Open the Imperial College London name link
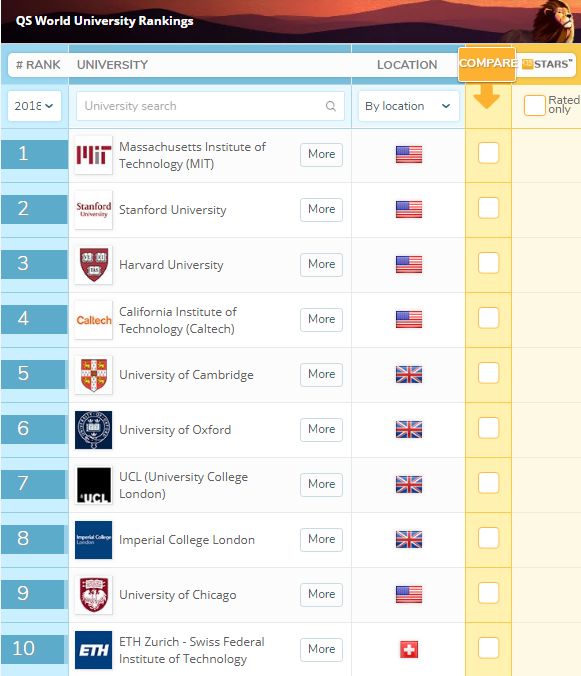 tap(187, 540)
